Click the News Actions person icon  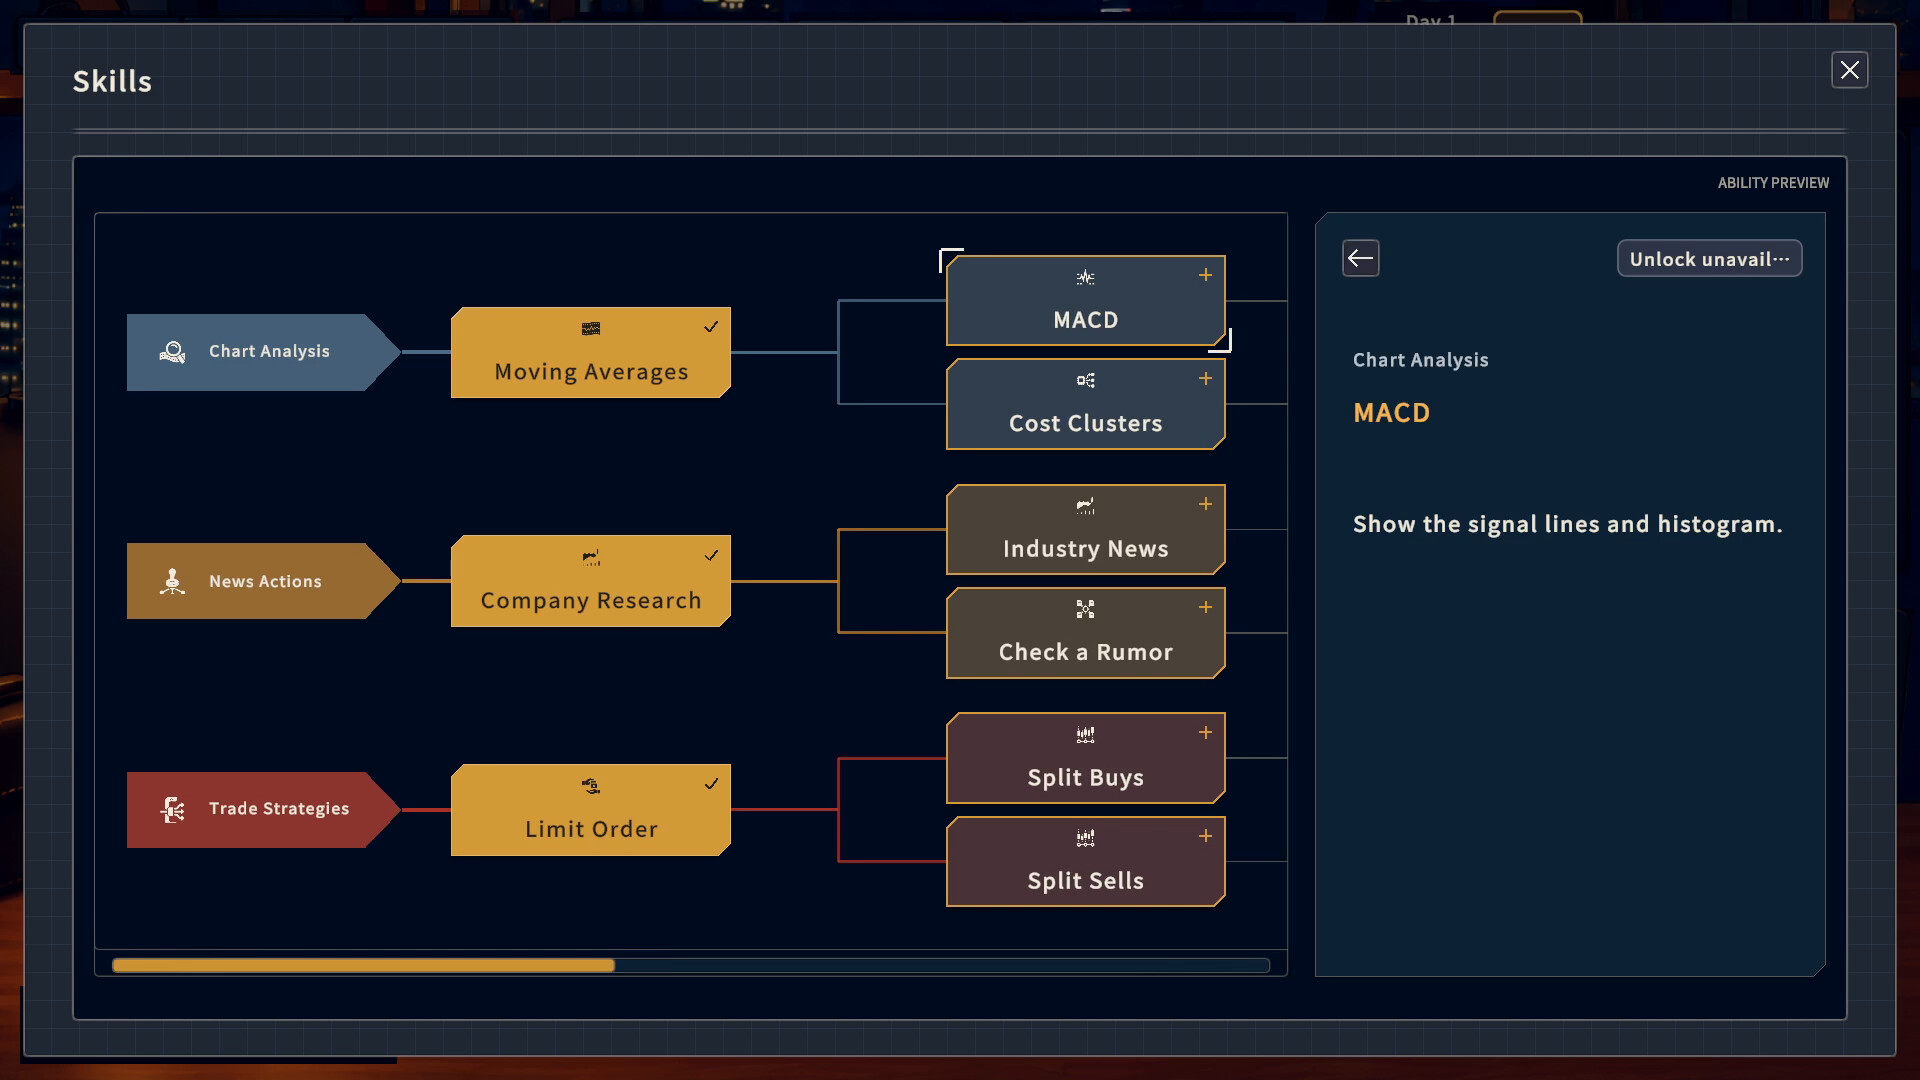click(x=172, y=581)
